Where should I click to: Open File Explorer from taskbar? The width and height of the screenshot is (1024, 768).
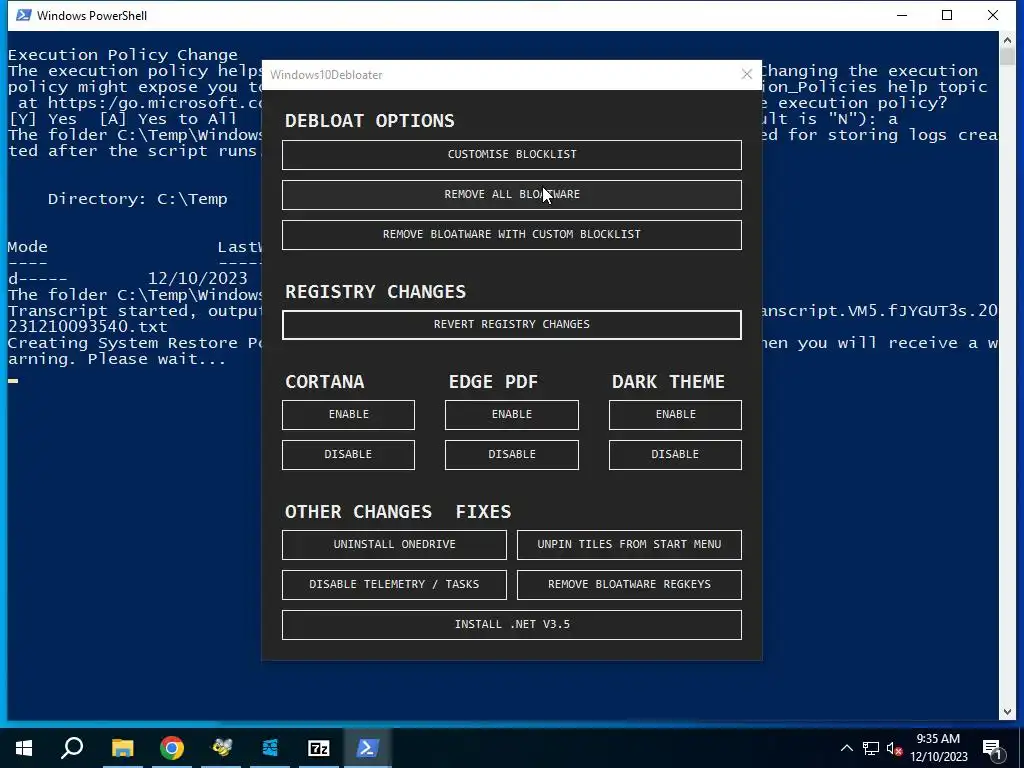click(122, 748)
